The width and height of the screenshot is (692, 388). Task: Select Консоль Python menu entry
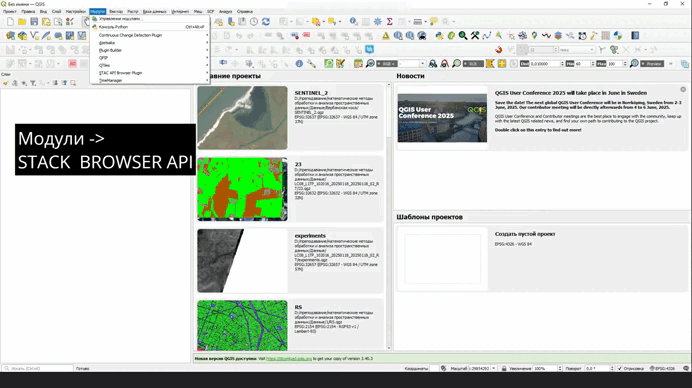tap(150, 27)
